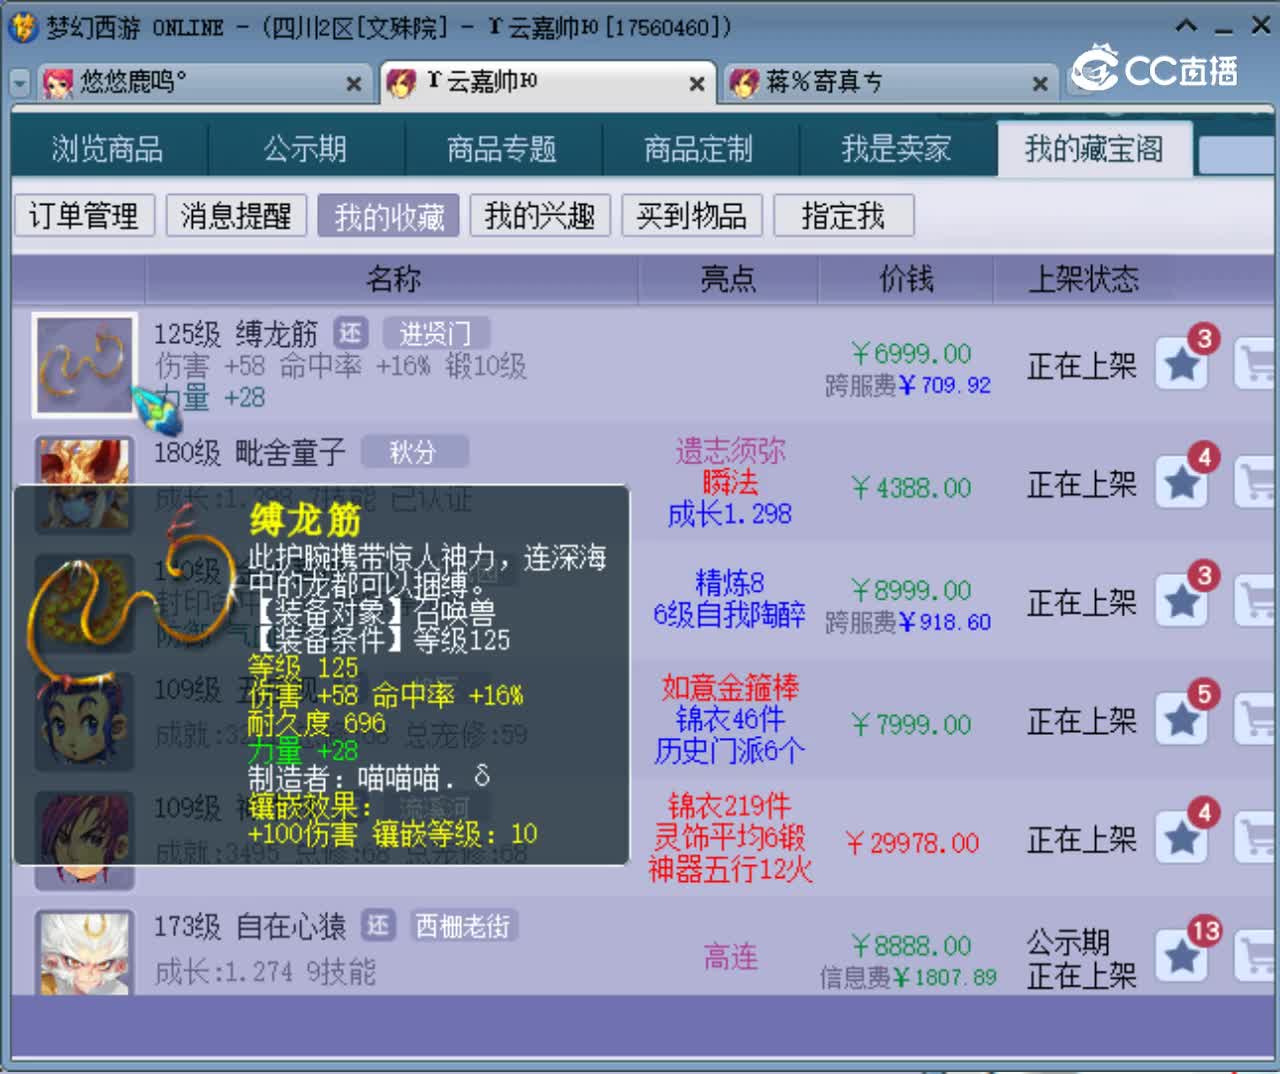
Task: Click cart icon on ¥29978.00 row
Action: tap(1257, 838)
